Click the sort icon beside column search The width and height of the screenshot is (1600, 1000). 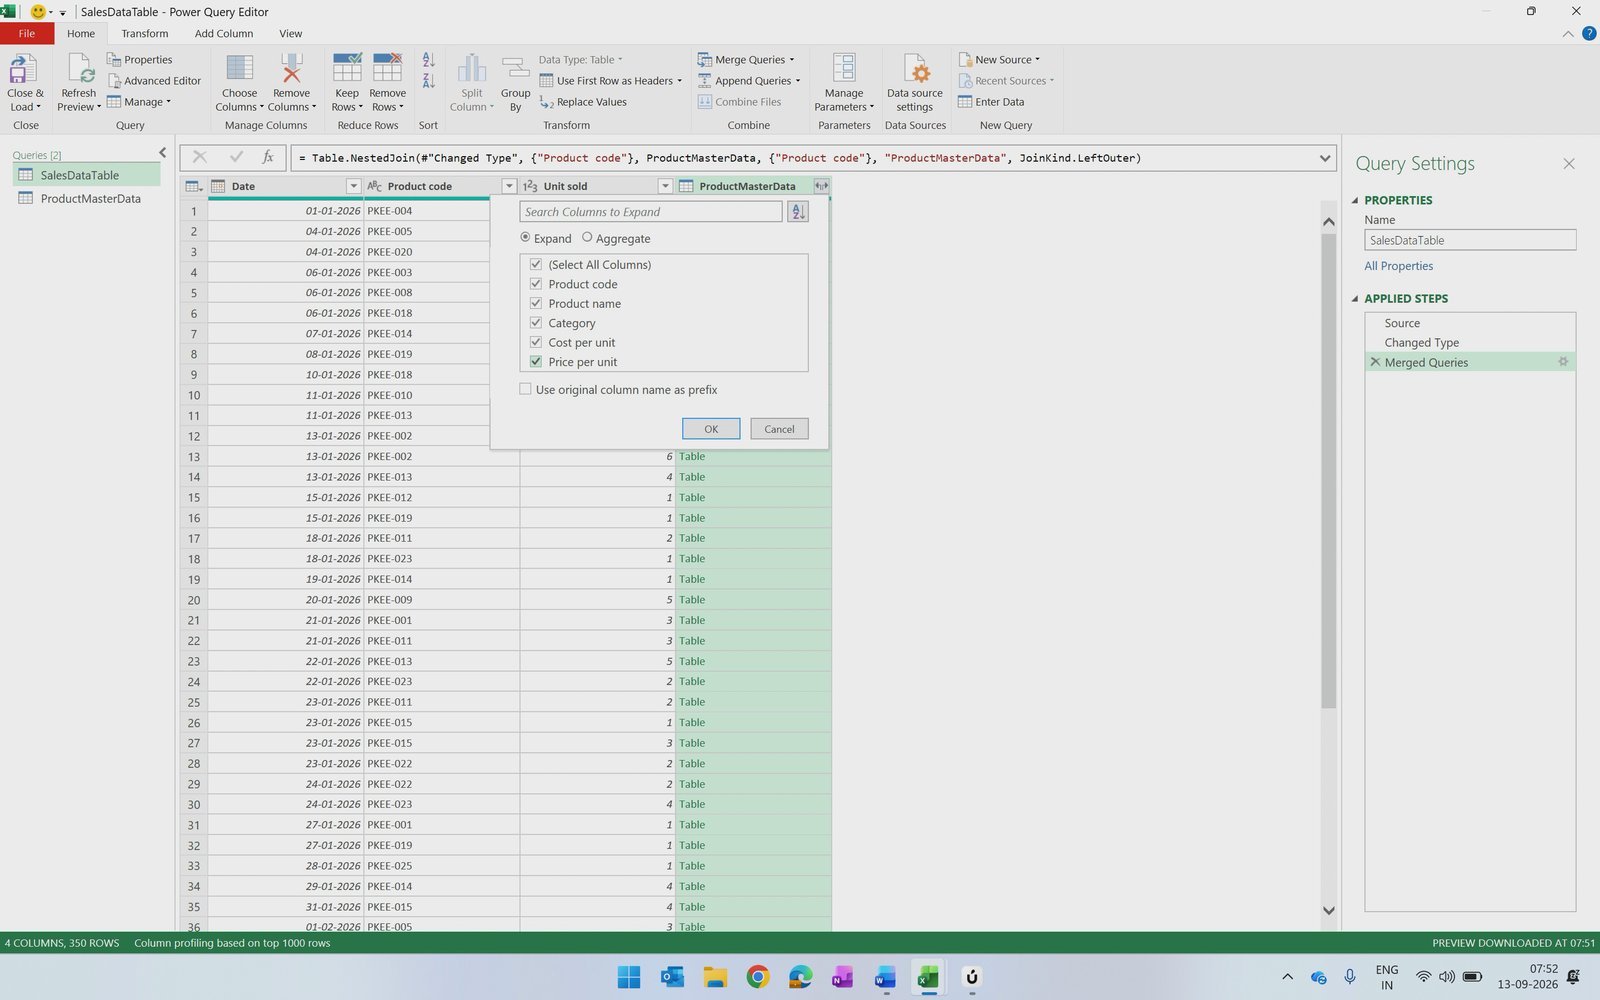pyautogui.click(x=798, y=212)
